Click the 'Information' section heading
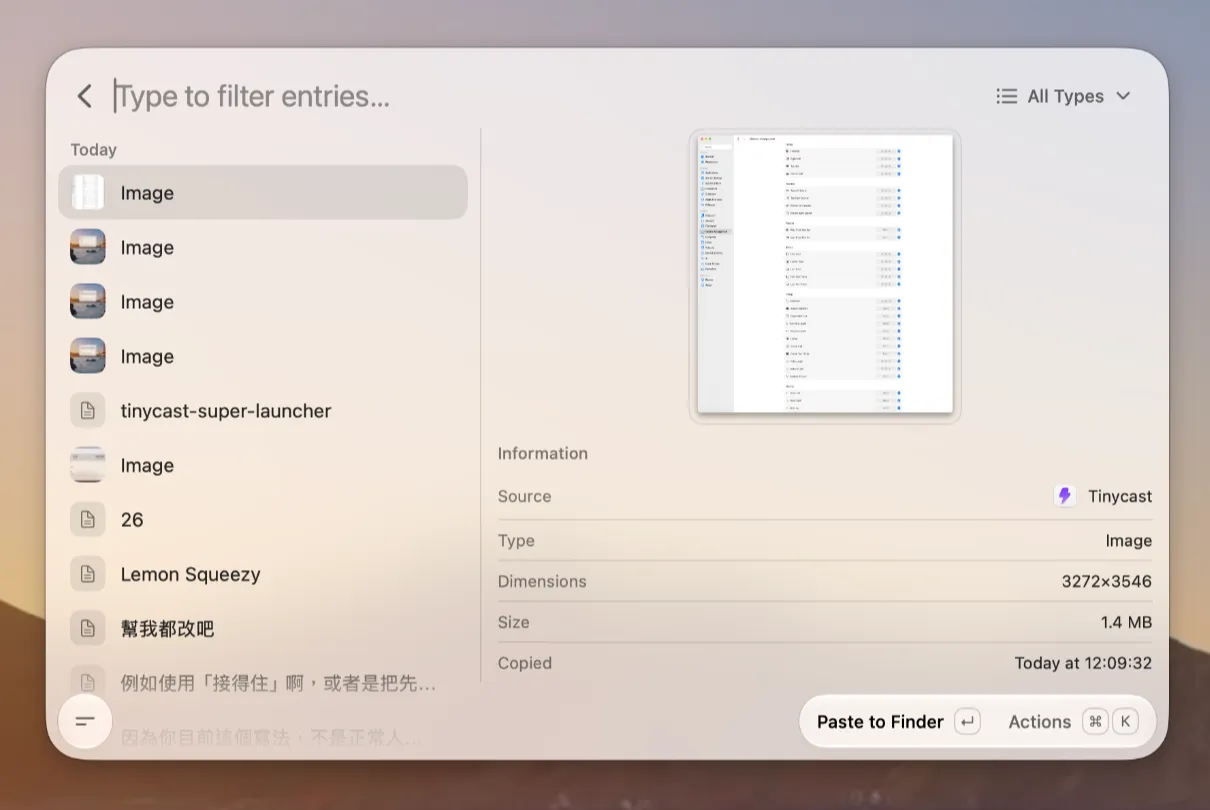 pyautogui.click(x=543, y=453)
